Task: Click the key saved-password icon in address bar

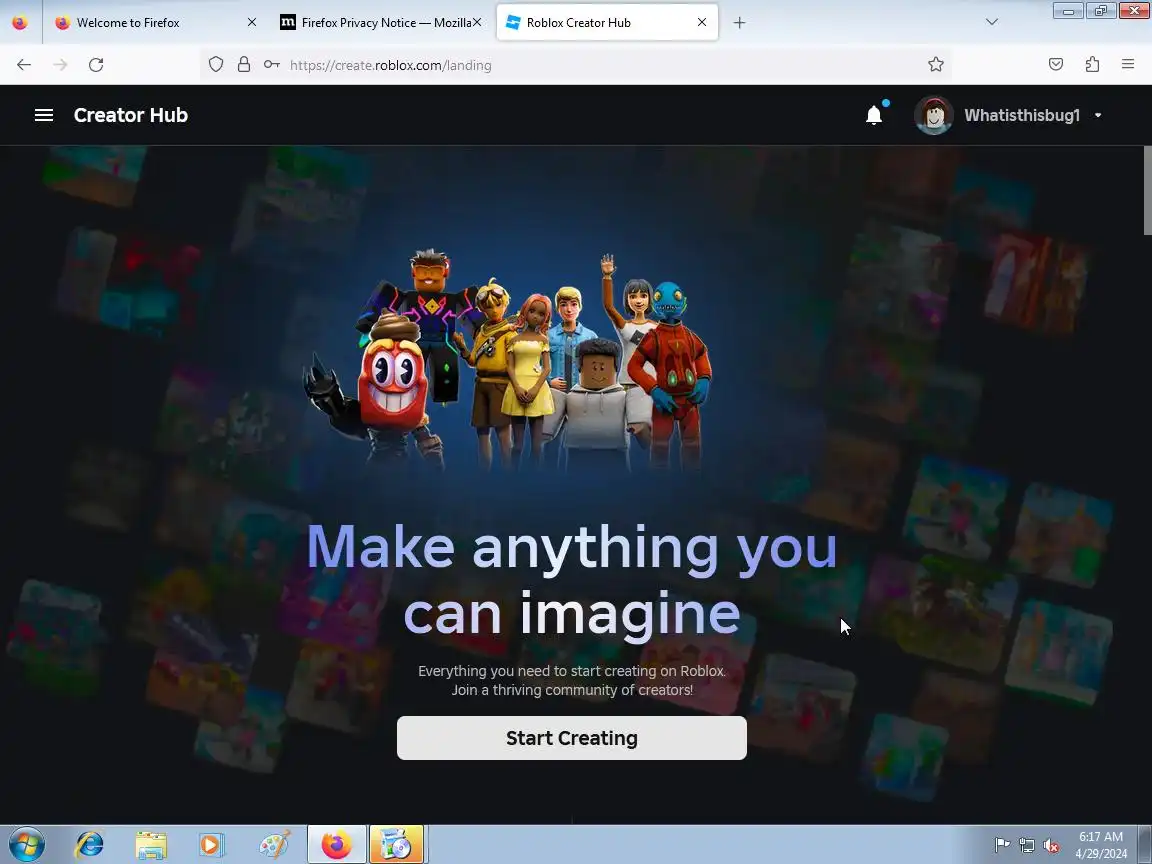Action: pos(272,65)
